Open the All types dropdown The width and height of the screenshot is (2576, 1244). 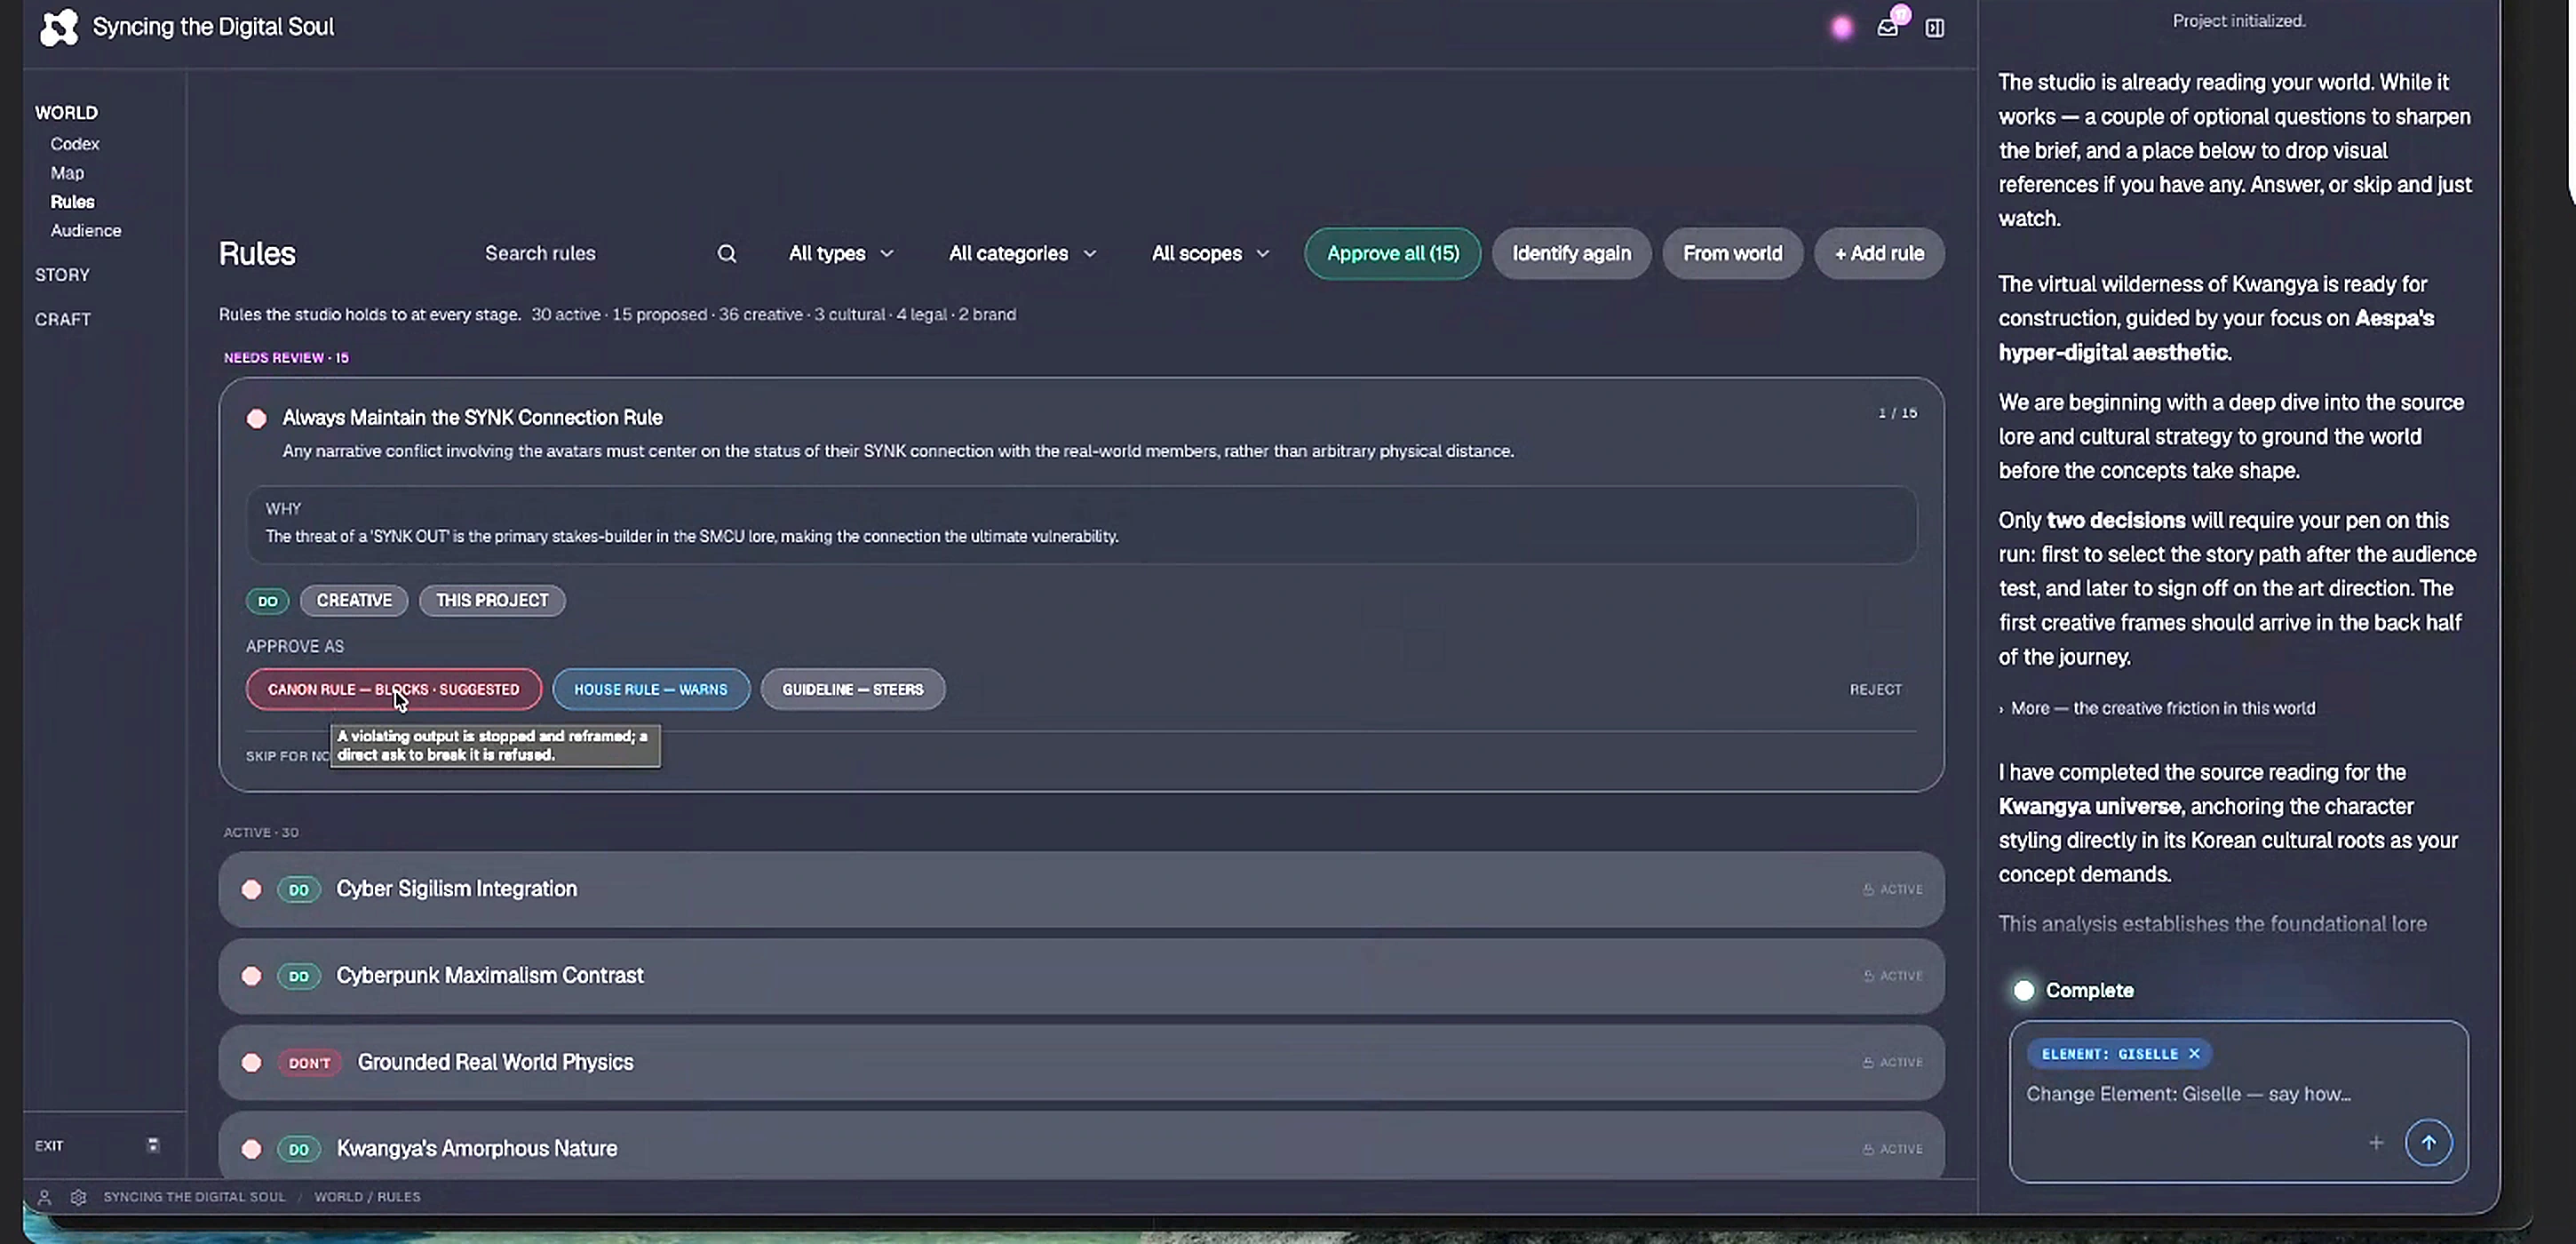(840, 254)
